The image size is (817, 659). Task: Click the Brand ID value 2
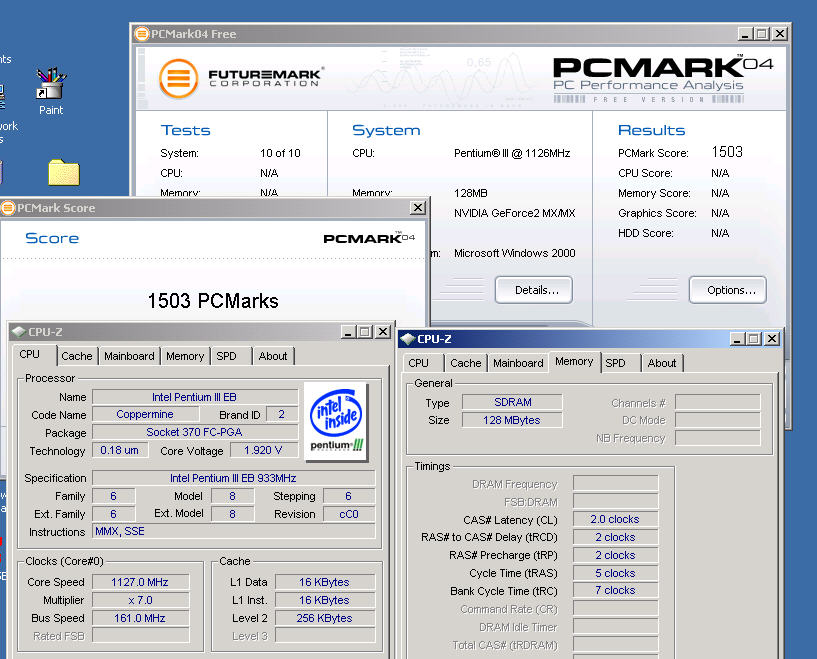click(281, 415)
